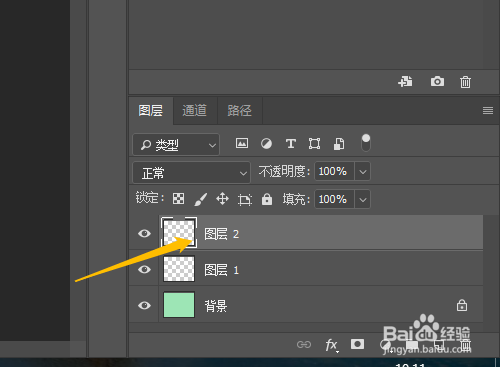Enable the type layer filter icon

[x=290, y=144]
